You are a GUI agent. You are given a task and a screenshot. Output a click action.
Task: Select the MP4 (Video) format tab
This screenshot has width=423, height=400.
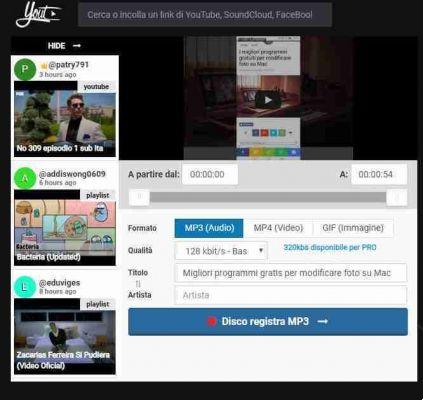[x=278, y=228]
